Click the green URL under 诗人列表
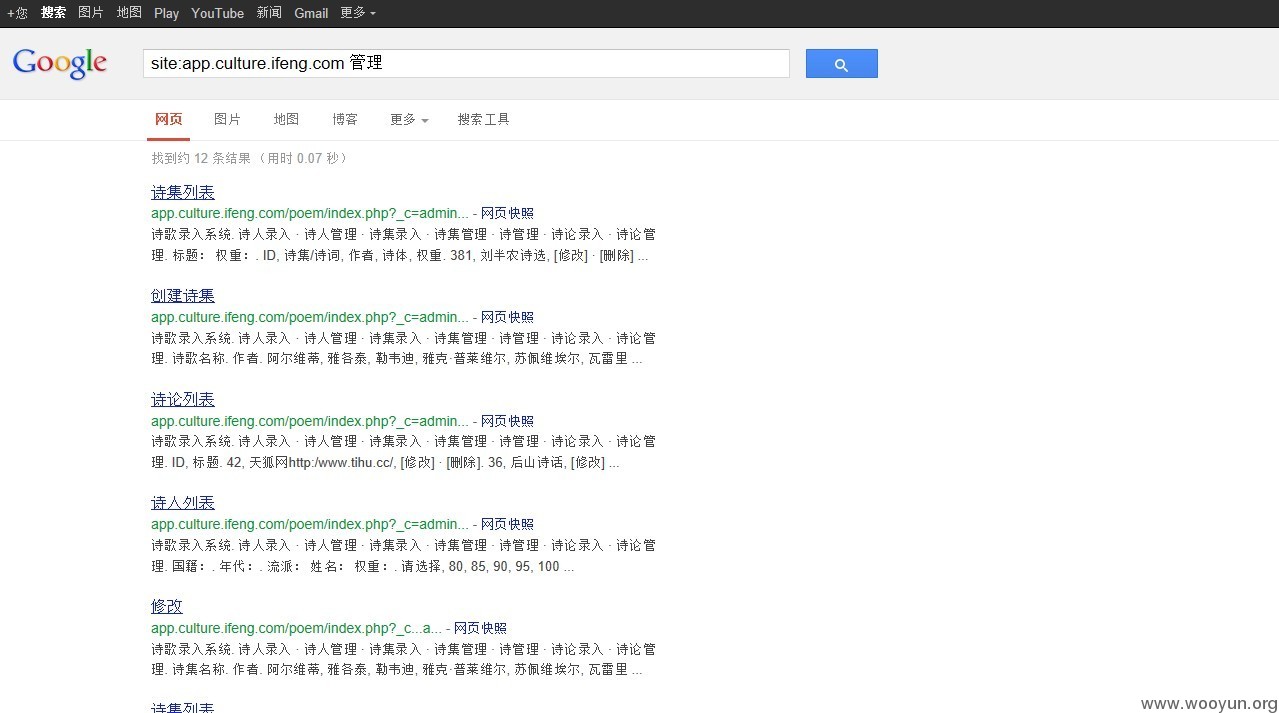 310,524
